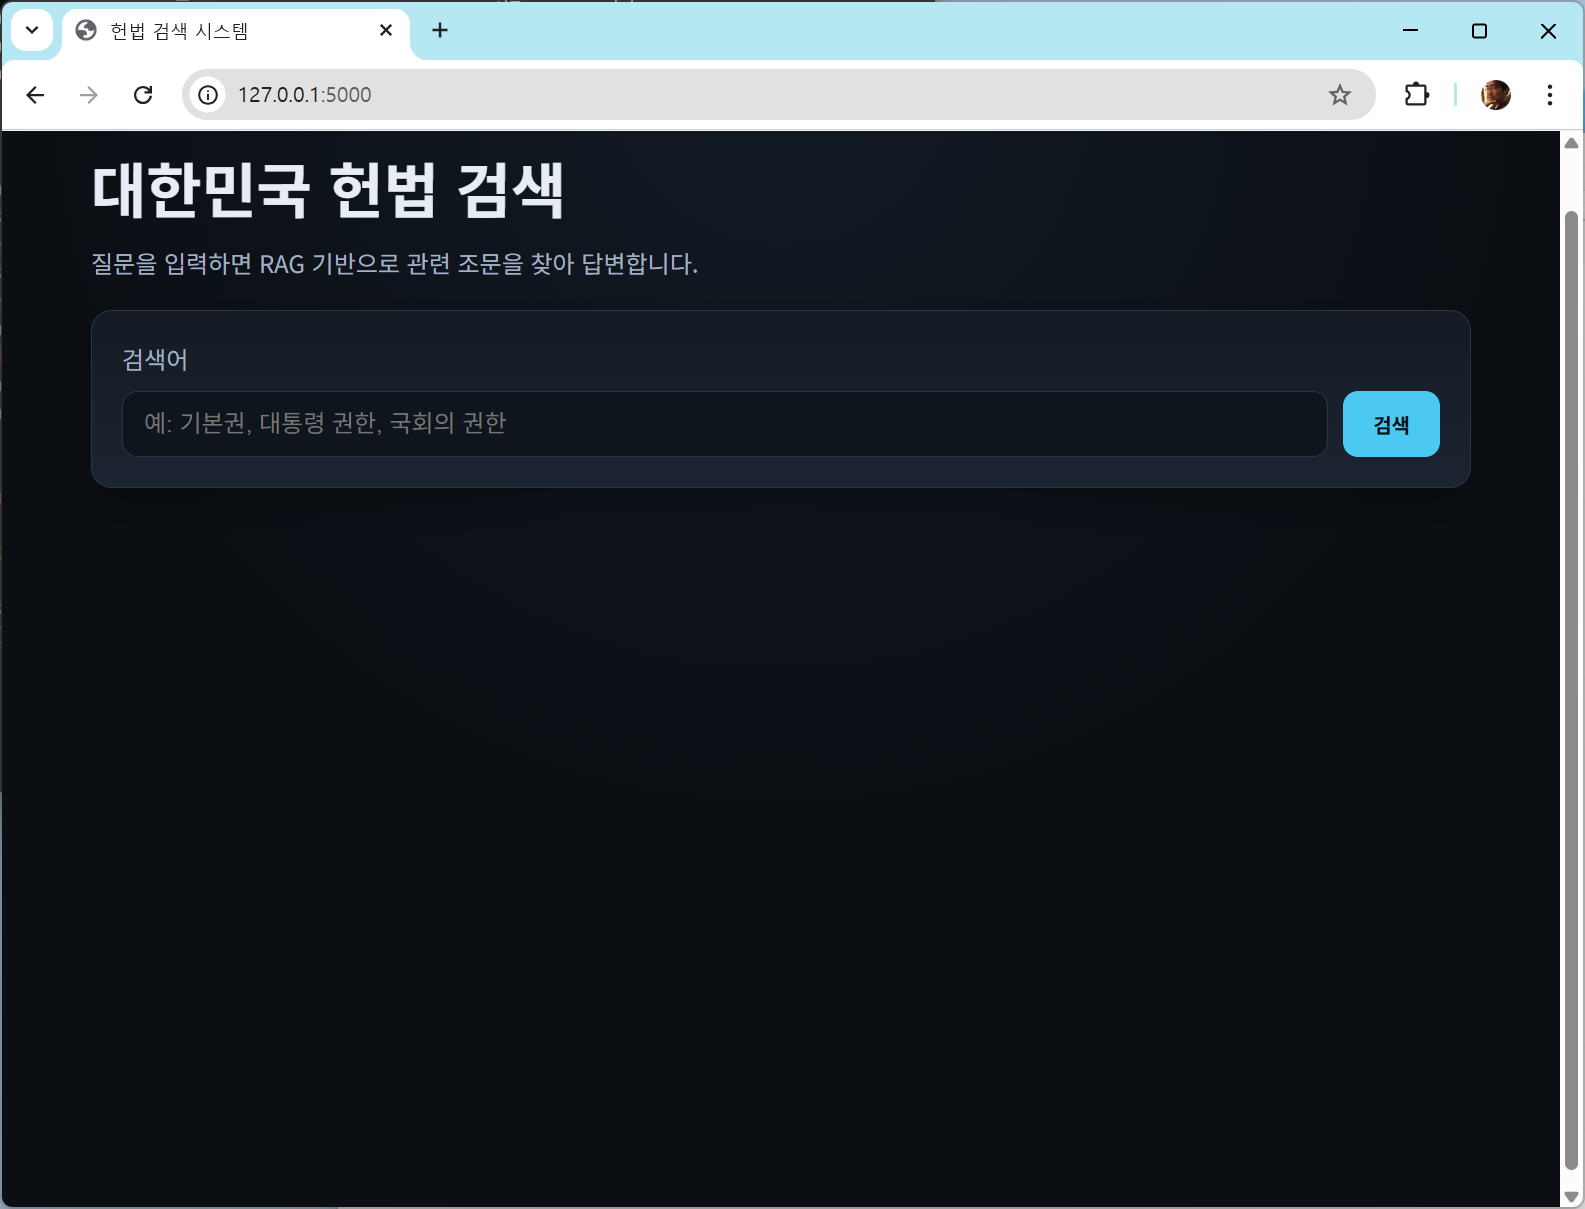The width and height of the screenshot is (1585, 1209).
Task: Close the 헌법 검색 시스템 tab
Action: pos(386,30)
